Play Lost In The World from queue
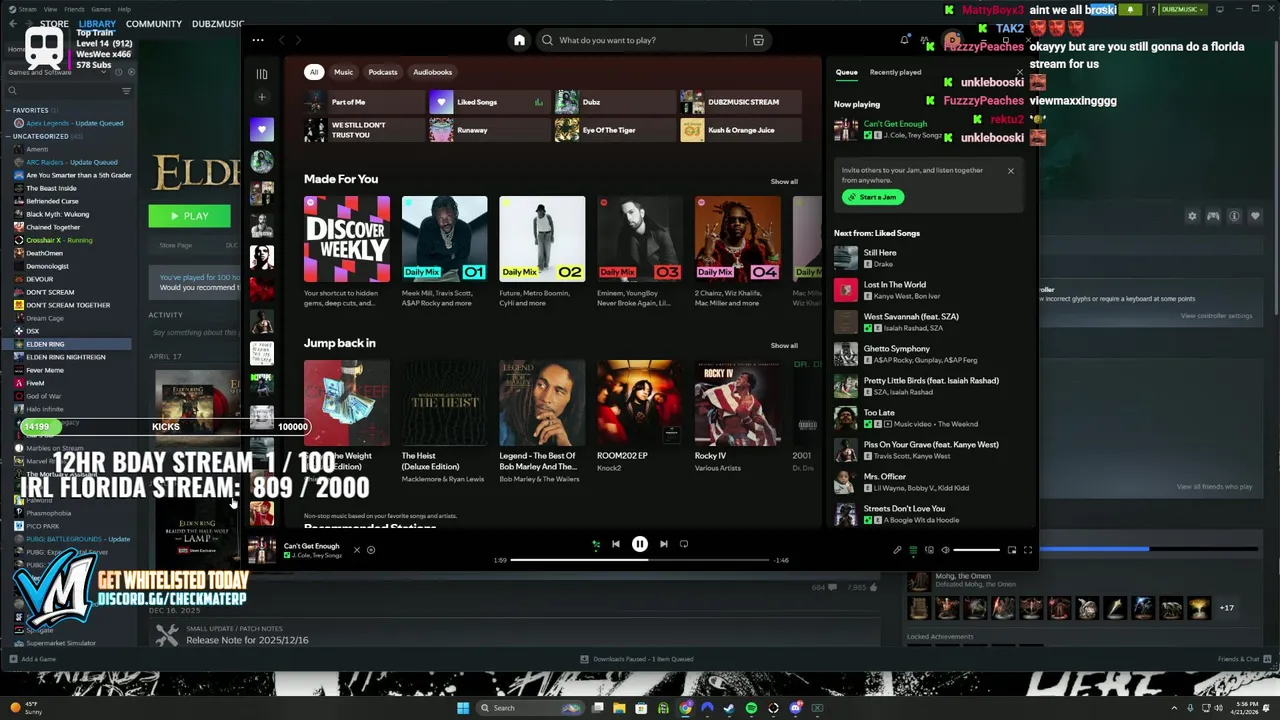 pos(930,290)
